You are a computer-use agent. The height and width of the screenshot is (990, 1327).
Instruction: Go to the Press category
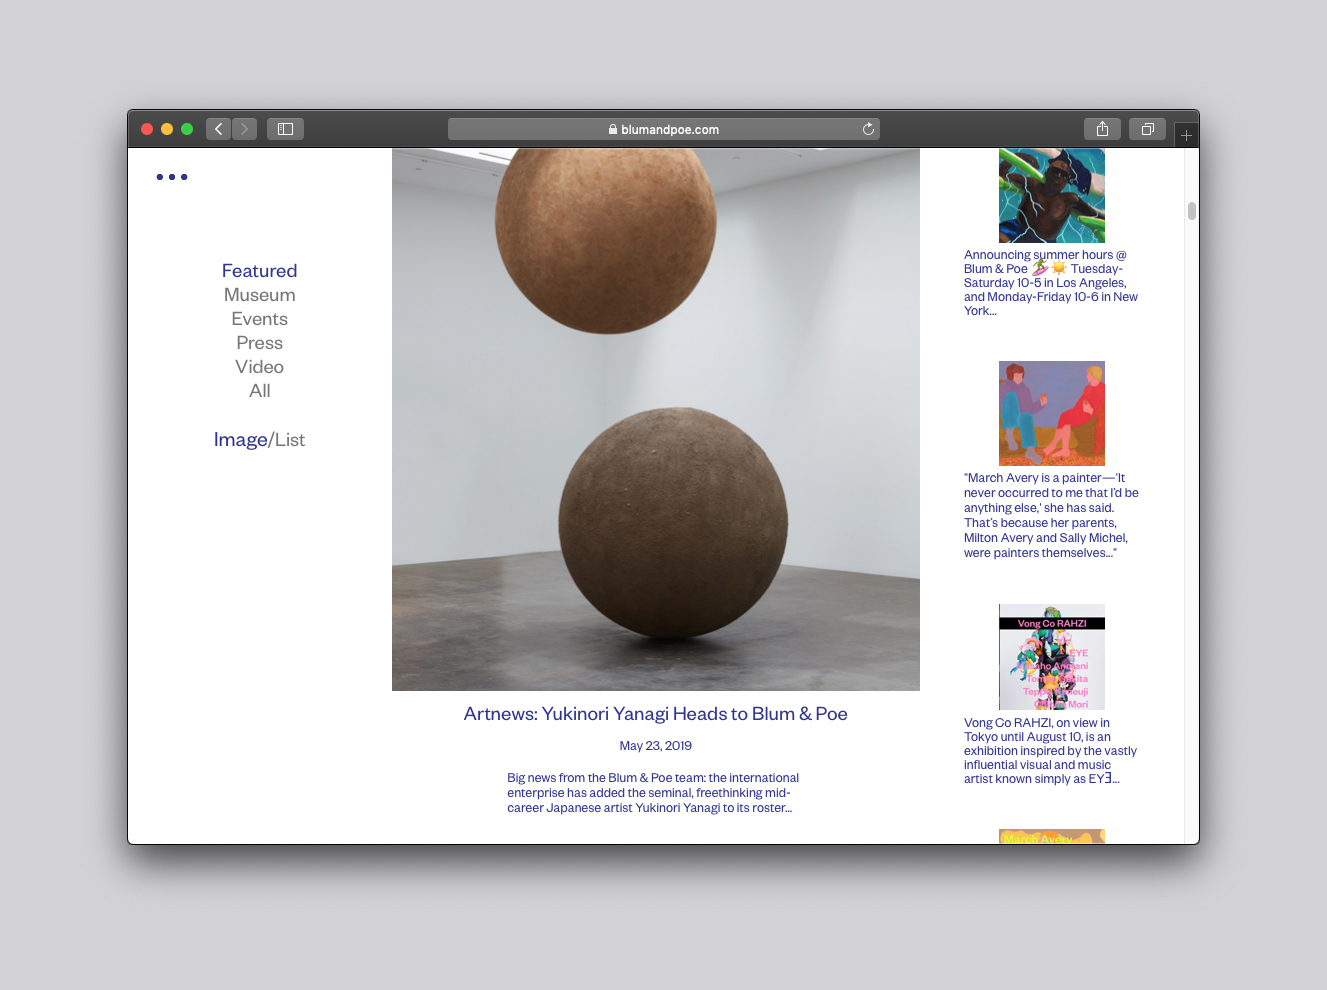tap(259, 343)
